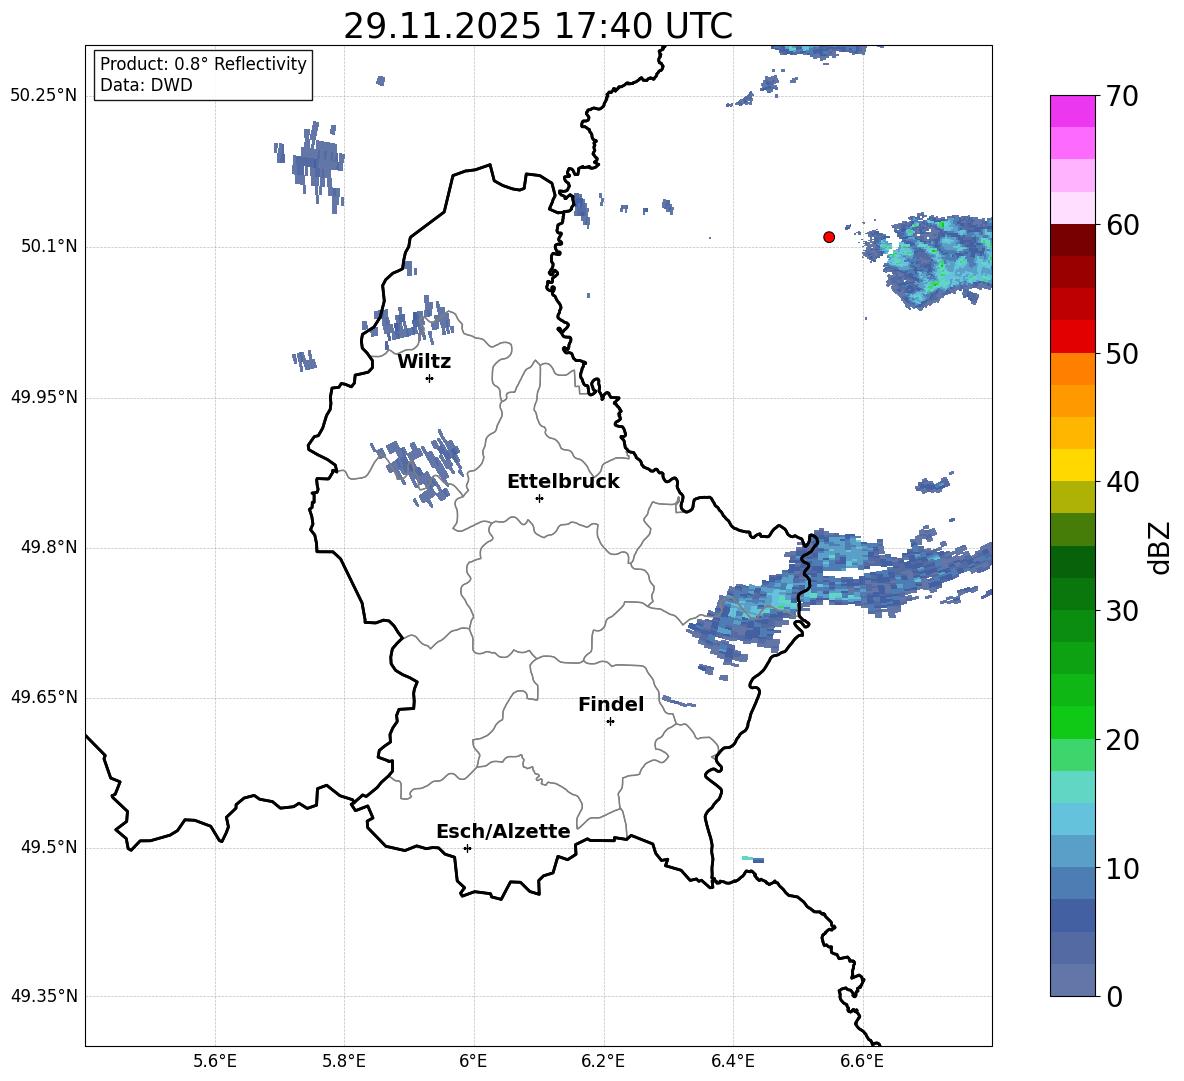Click the 6.4°E longitude label
This screenshot has height=1081, width=1184.
point(732,1061)
